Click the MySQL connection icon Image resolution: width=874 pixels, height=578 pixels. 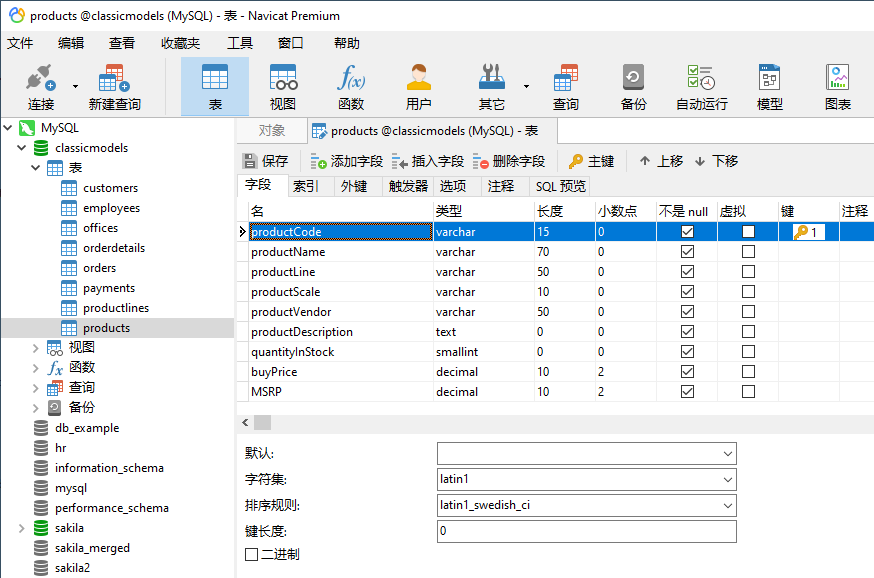(27, 128)
